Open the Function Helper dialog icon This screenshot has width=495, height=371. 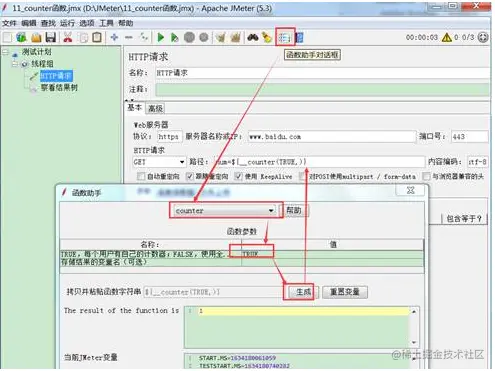pos(284,38)
